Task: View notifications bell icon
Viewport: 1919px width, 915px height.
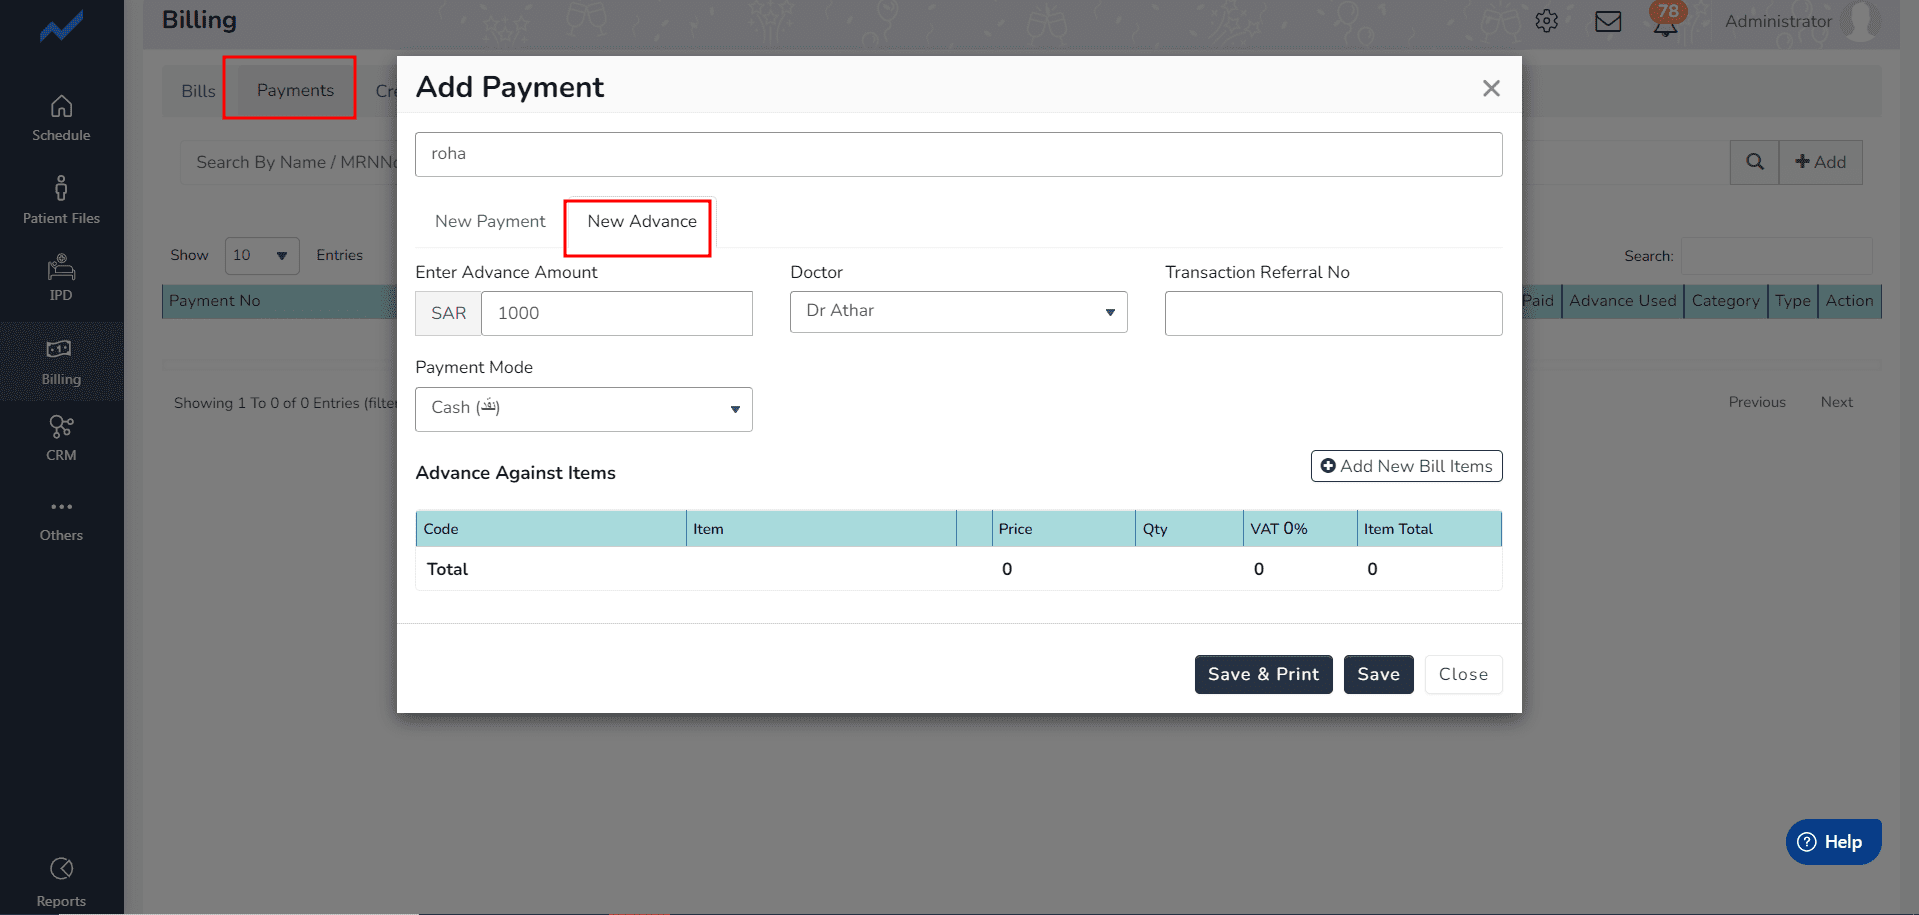Action: click(x=1665, y=23)
